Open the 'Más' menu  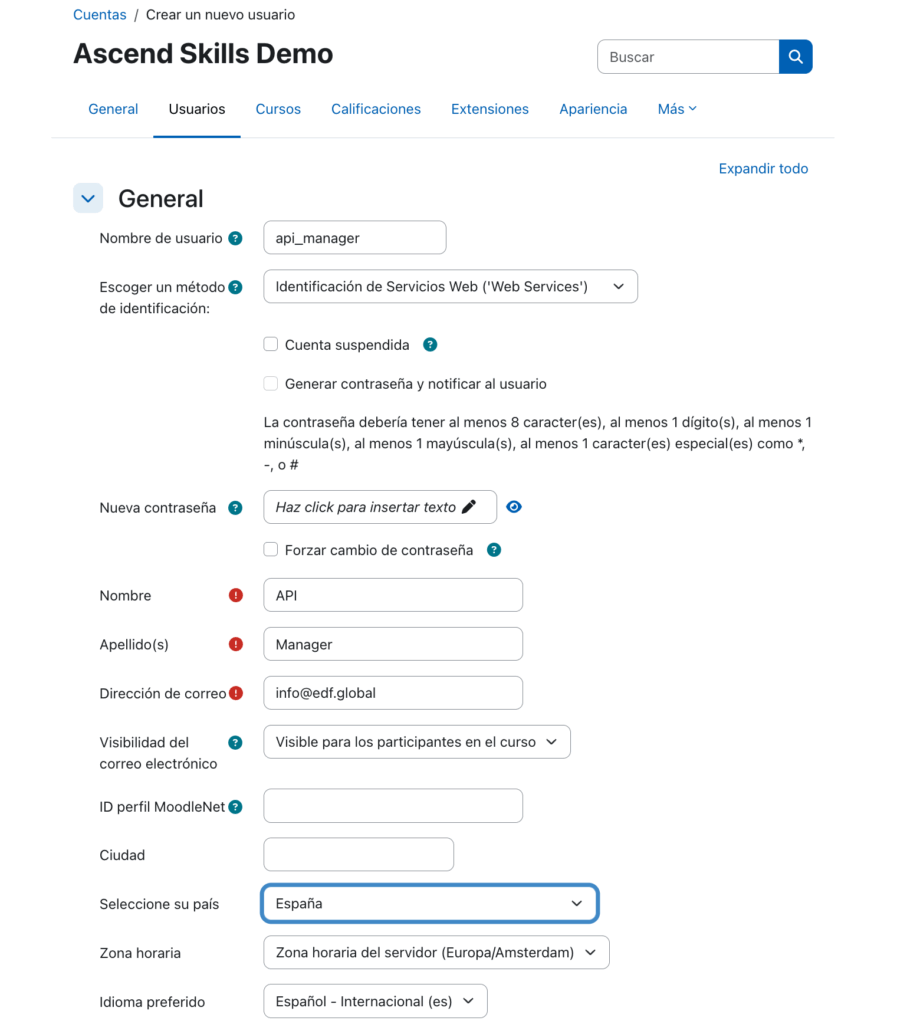[677, 109]
